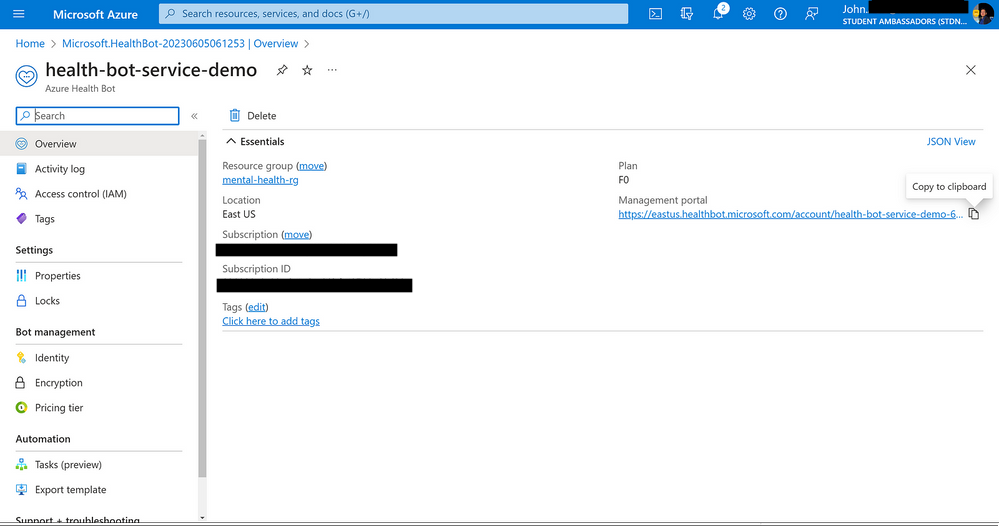Click the Activity log icon
This screenshot has height=526, width=999.
21,169
